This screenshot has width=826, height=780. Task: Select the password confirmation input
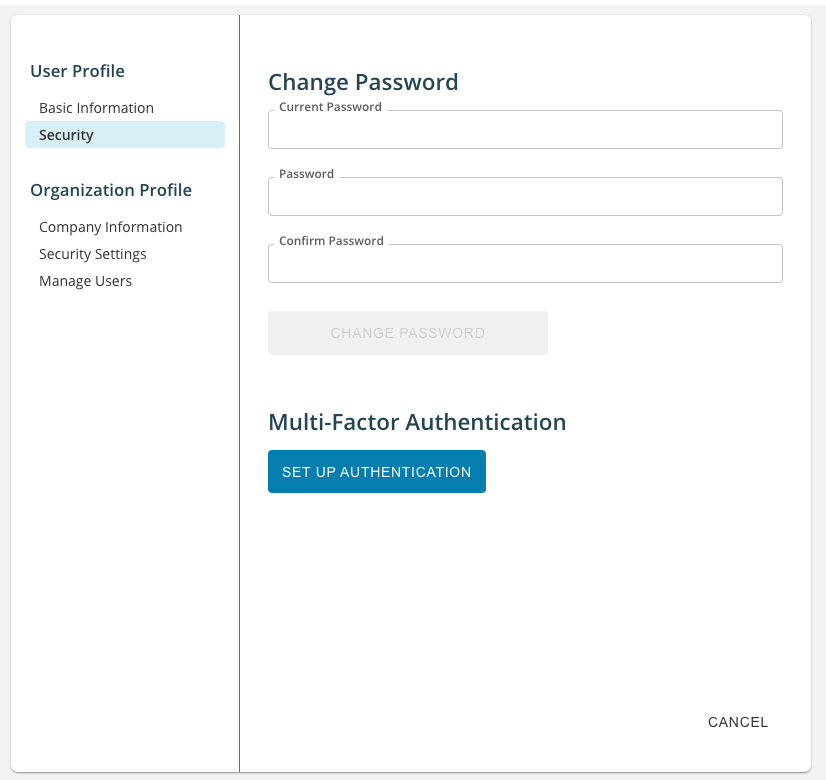pos(525,263)
